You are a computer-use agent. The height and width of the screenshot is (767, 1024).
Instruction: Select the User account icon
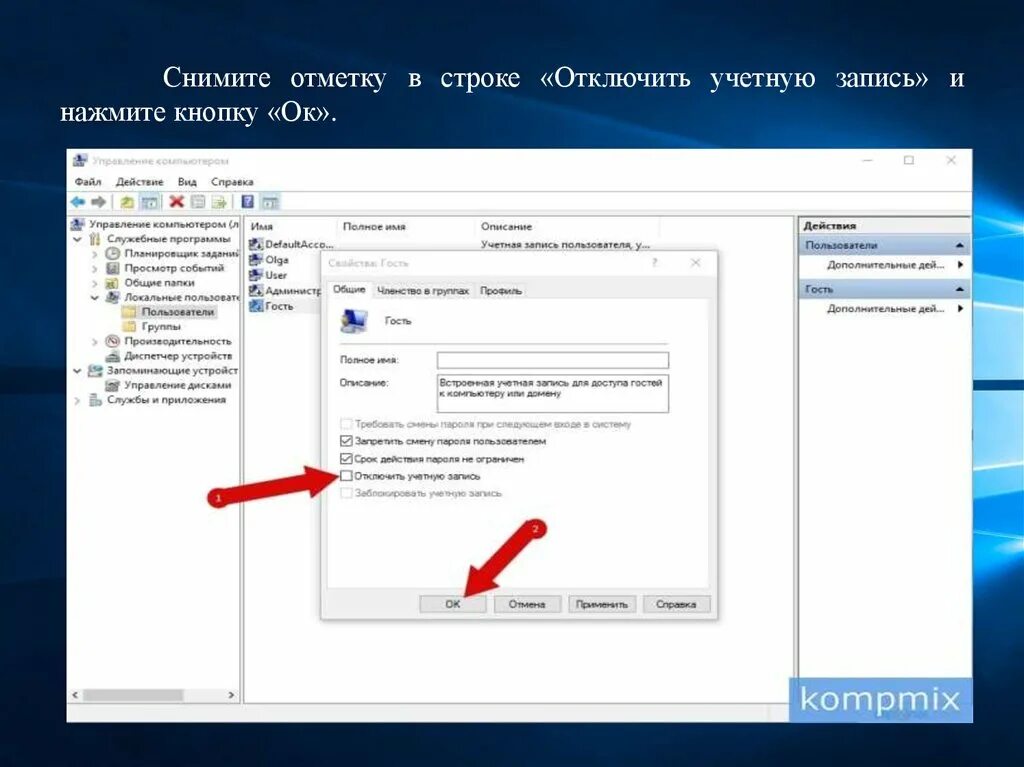(256, 275)
